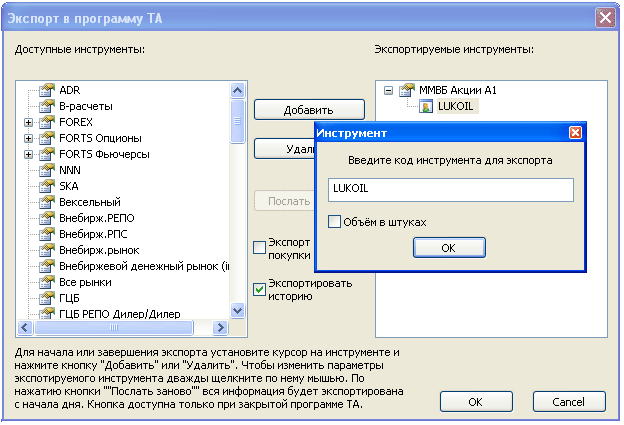Select ADR in available instruments

(x=70, y=90)
